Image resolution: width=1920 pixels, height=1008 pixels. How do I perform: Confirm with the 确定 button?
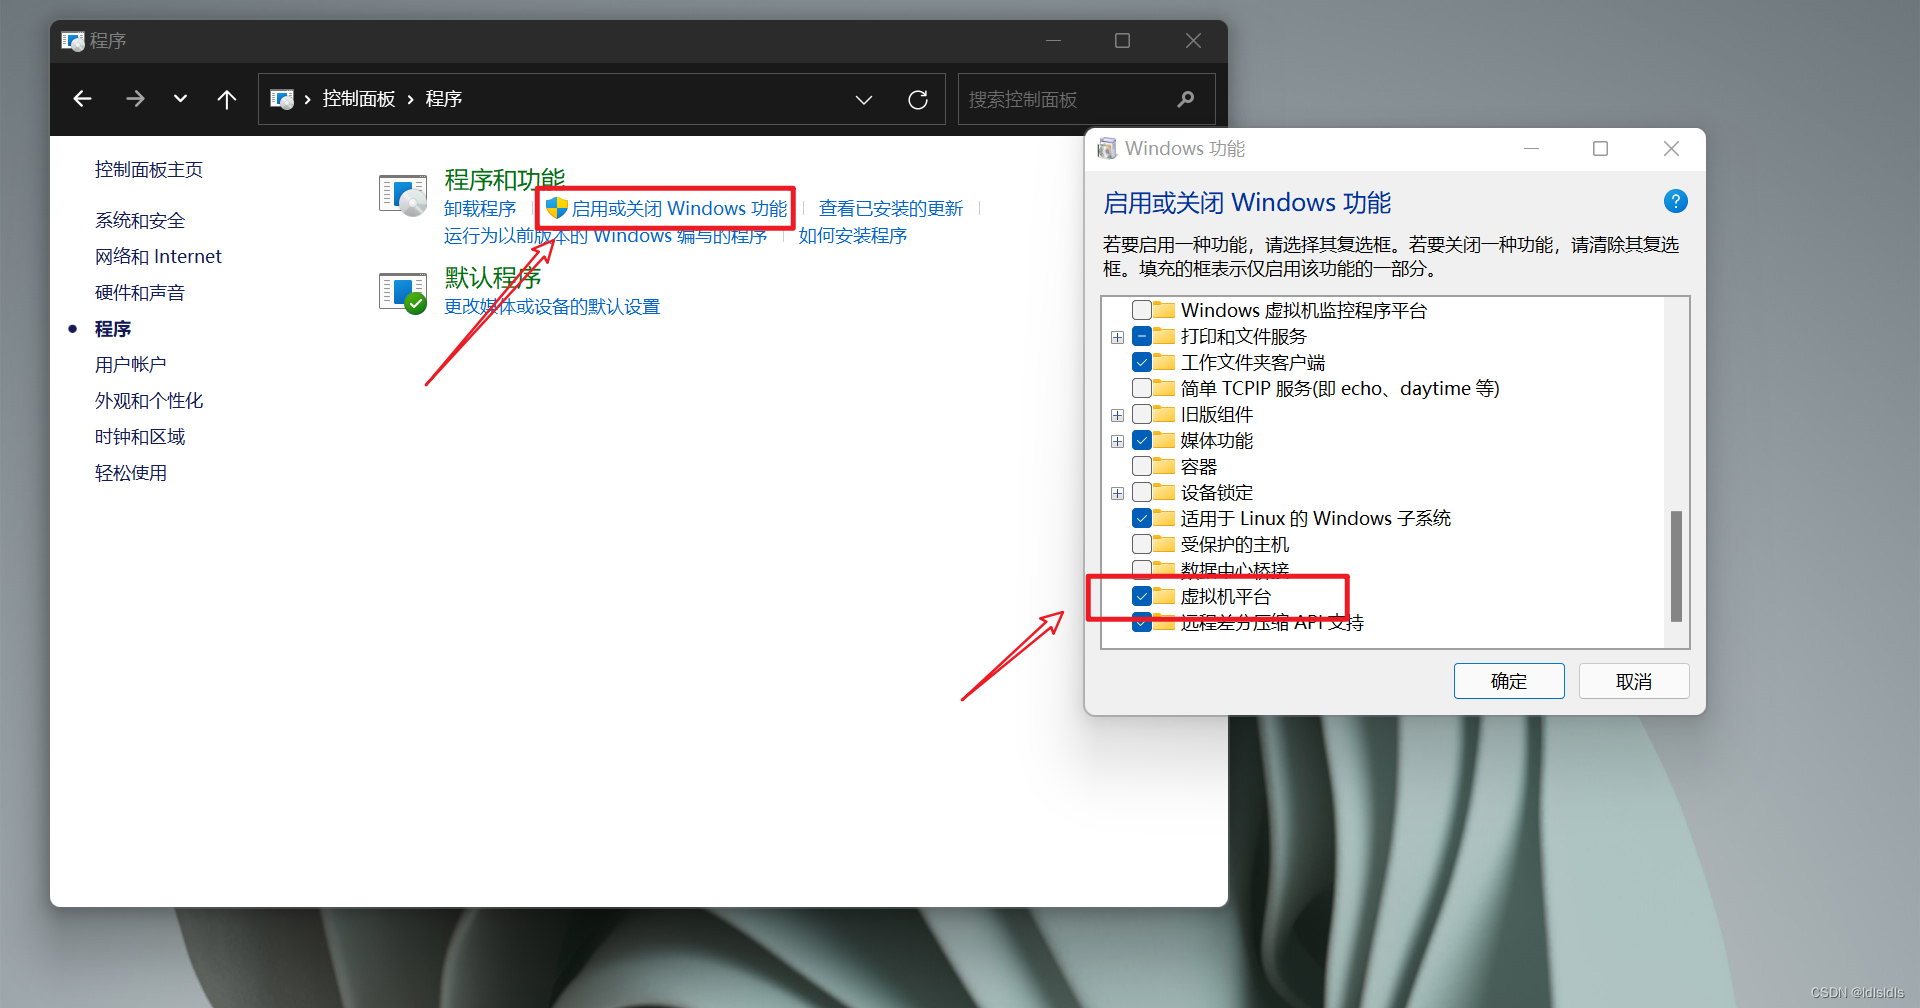click(x=1509, y=681)
